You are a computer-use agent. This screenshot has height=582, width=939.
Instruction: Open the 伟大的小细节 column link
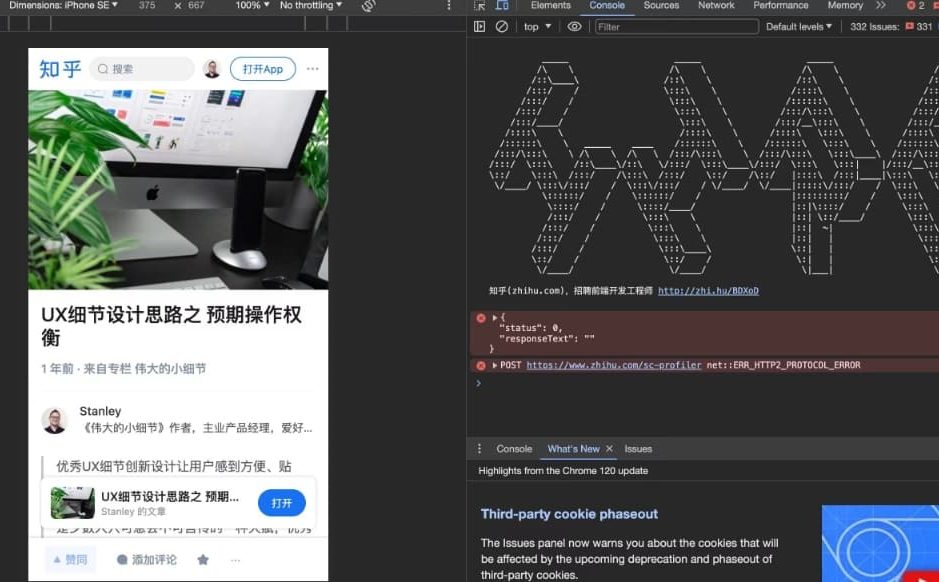[170, 369]
